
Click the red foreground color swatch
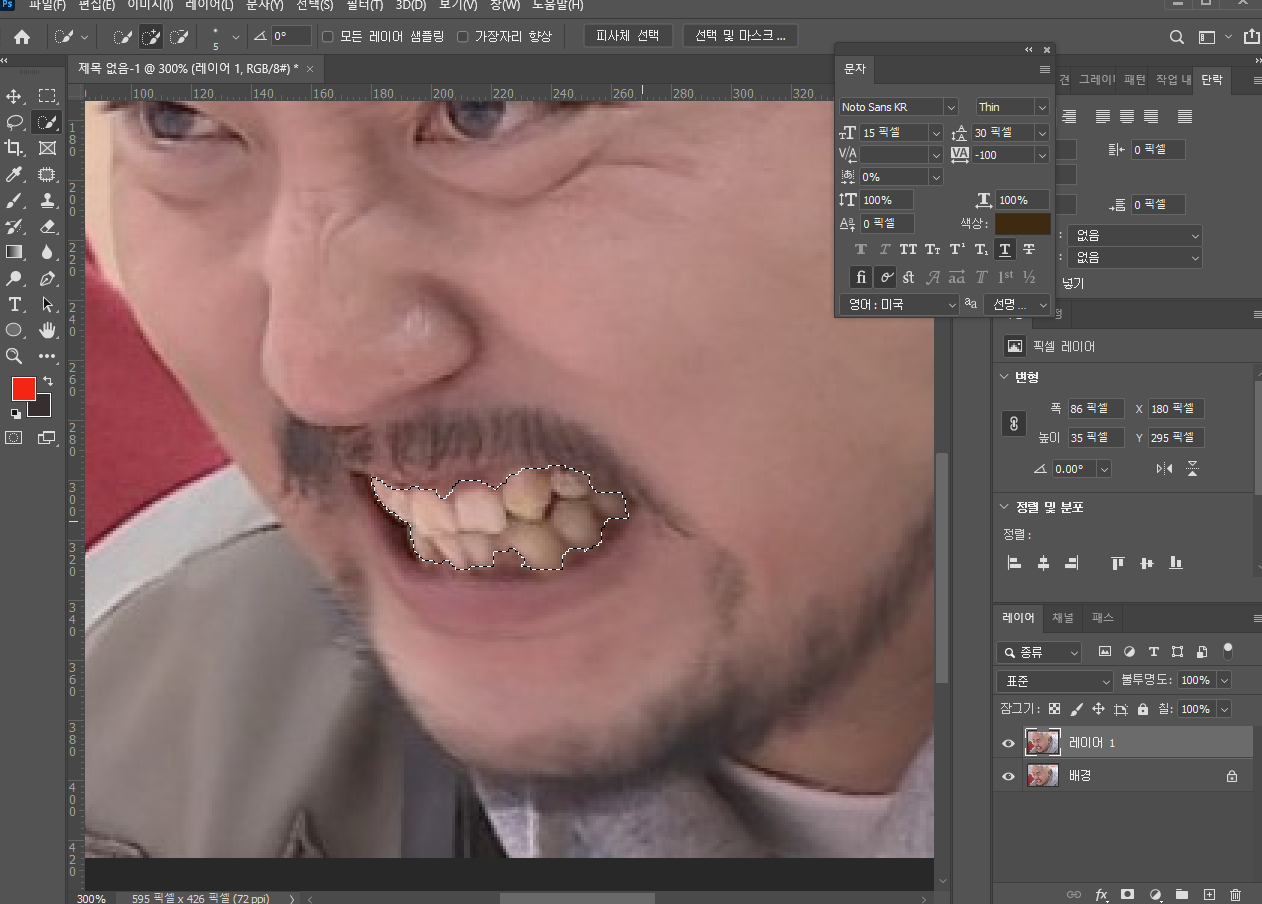[x=23, y=389]
